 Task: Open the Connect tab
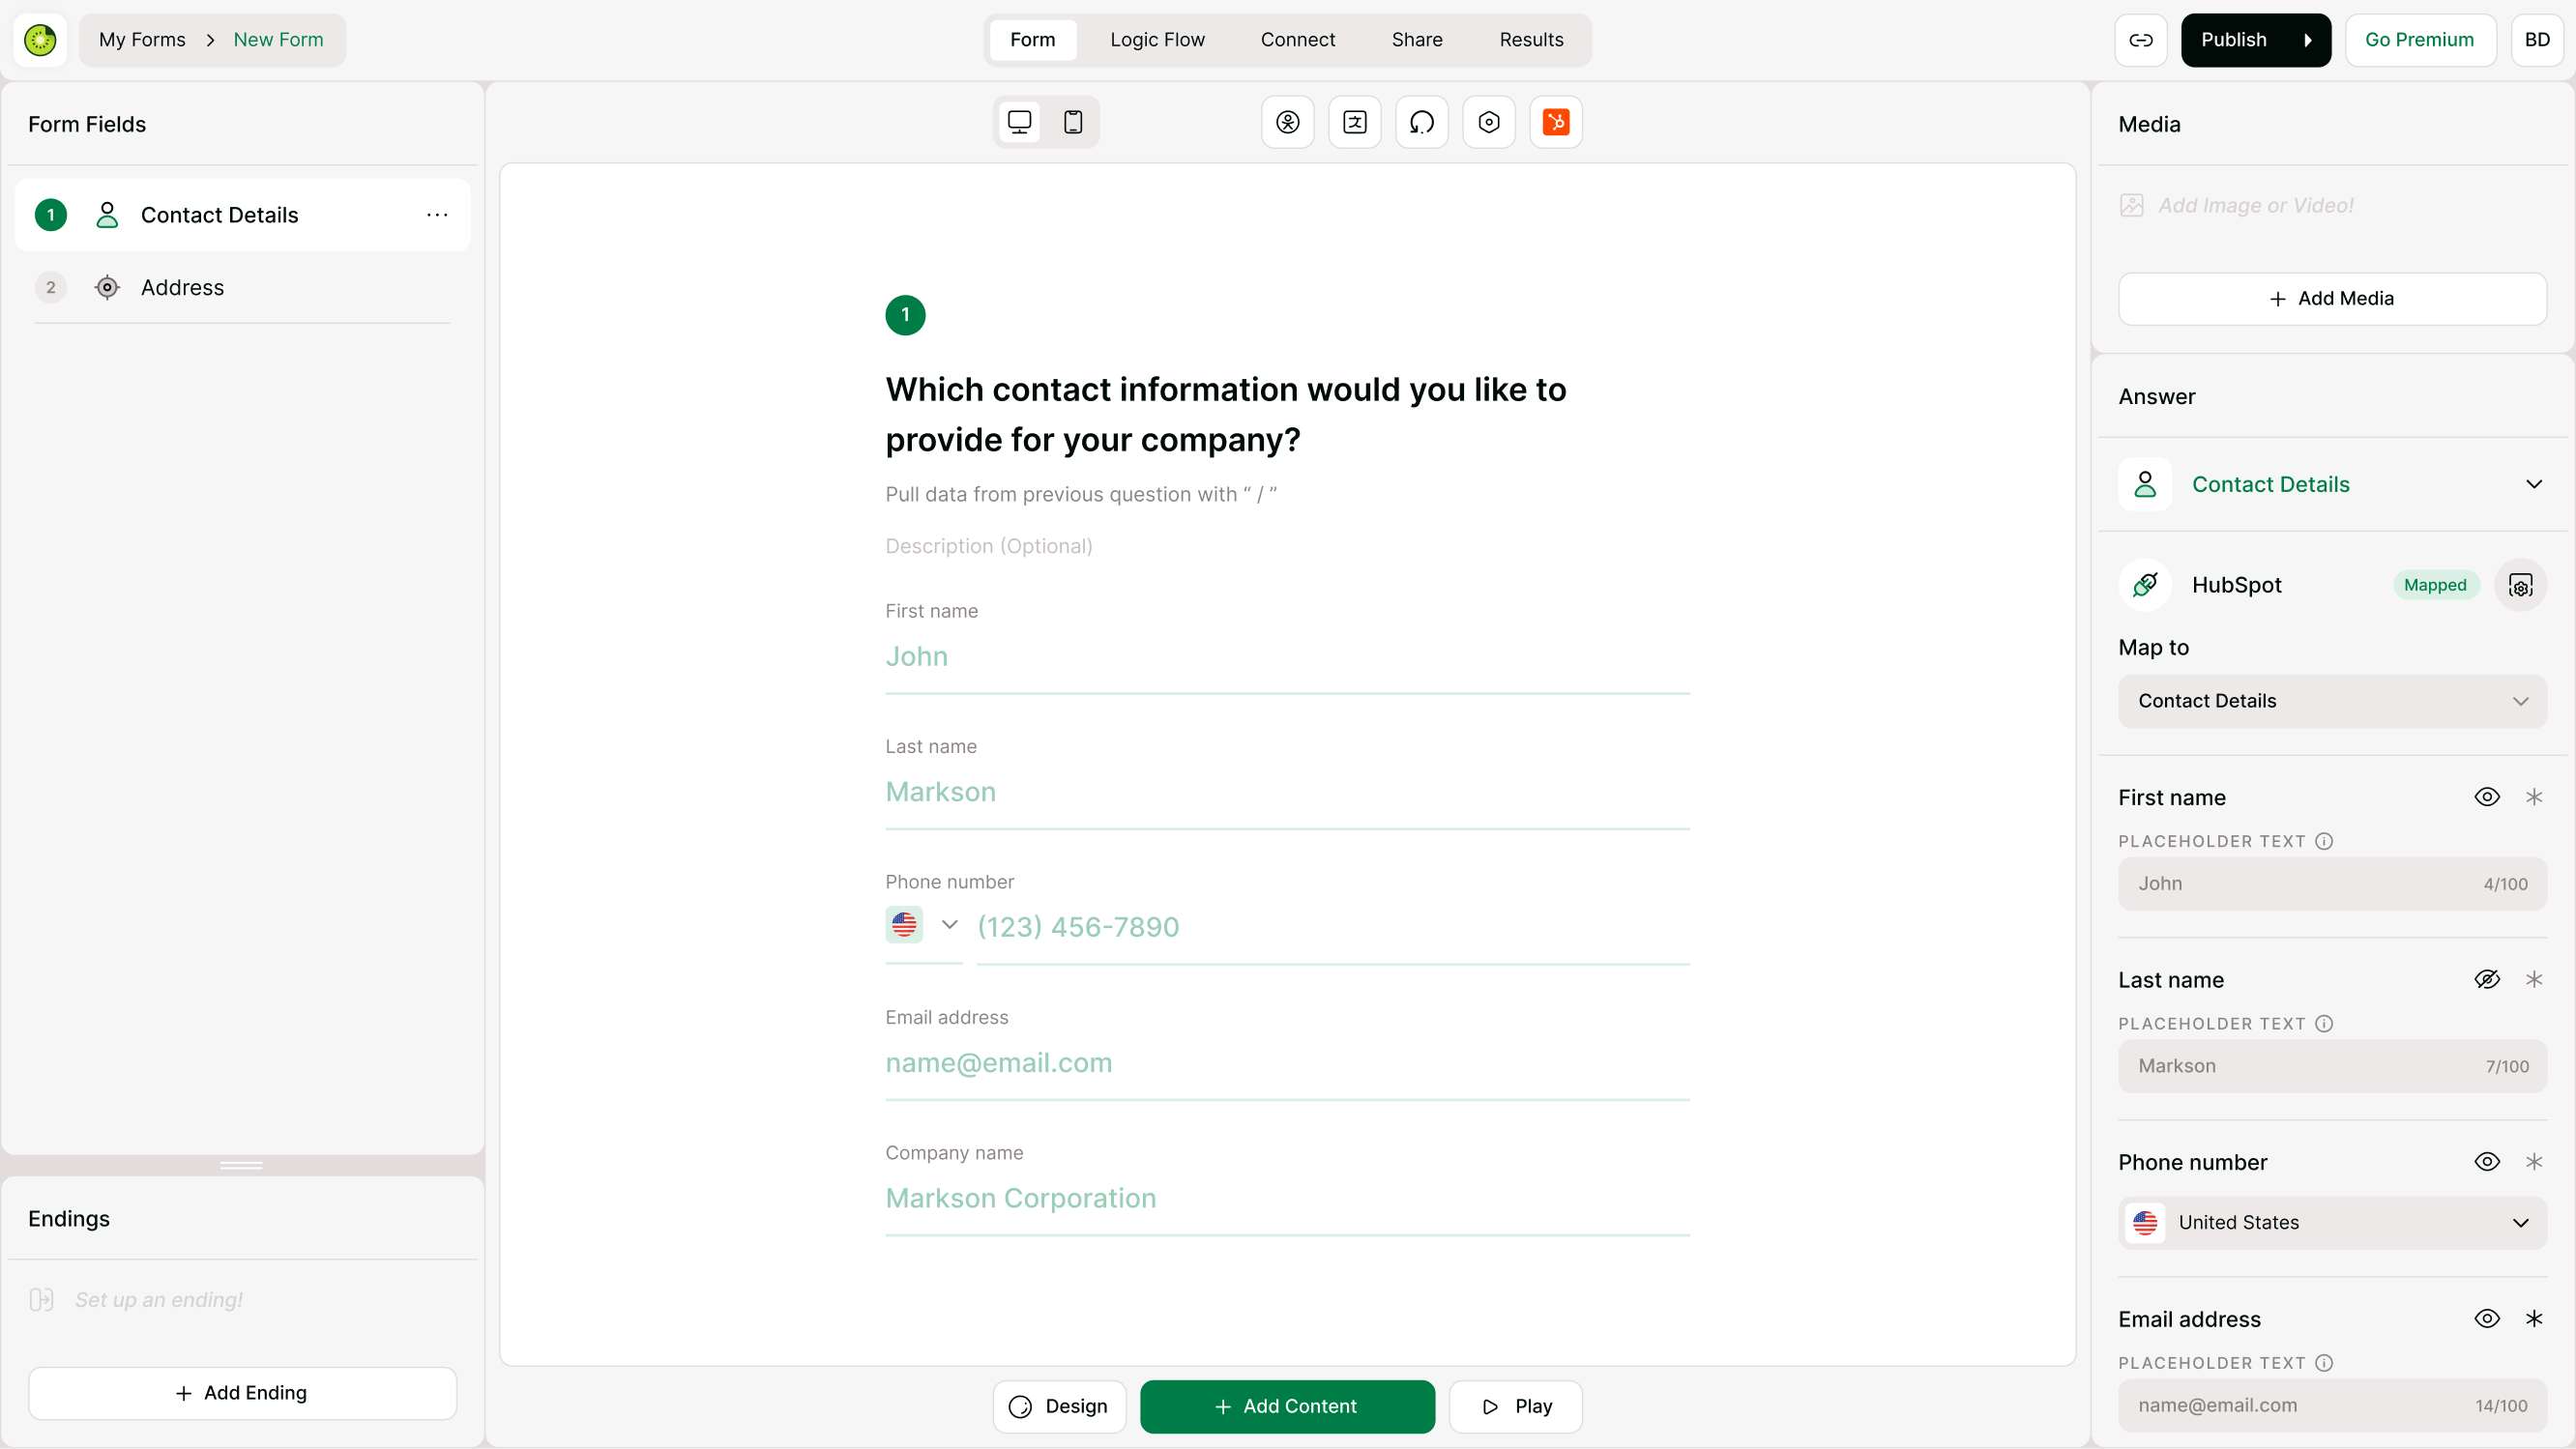tap(1298, 40)
